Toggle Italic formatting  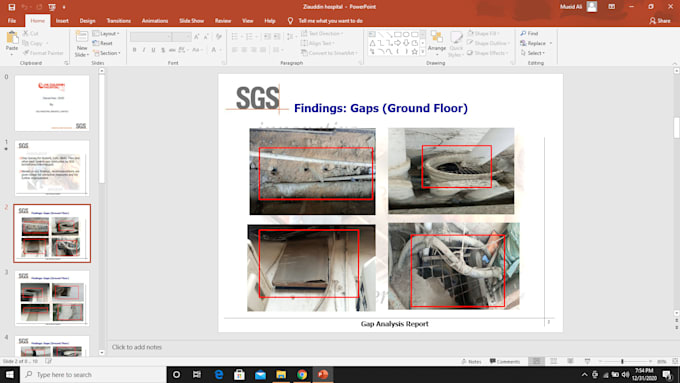(144, 50)
